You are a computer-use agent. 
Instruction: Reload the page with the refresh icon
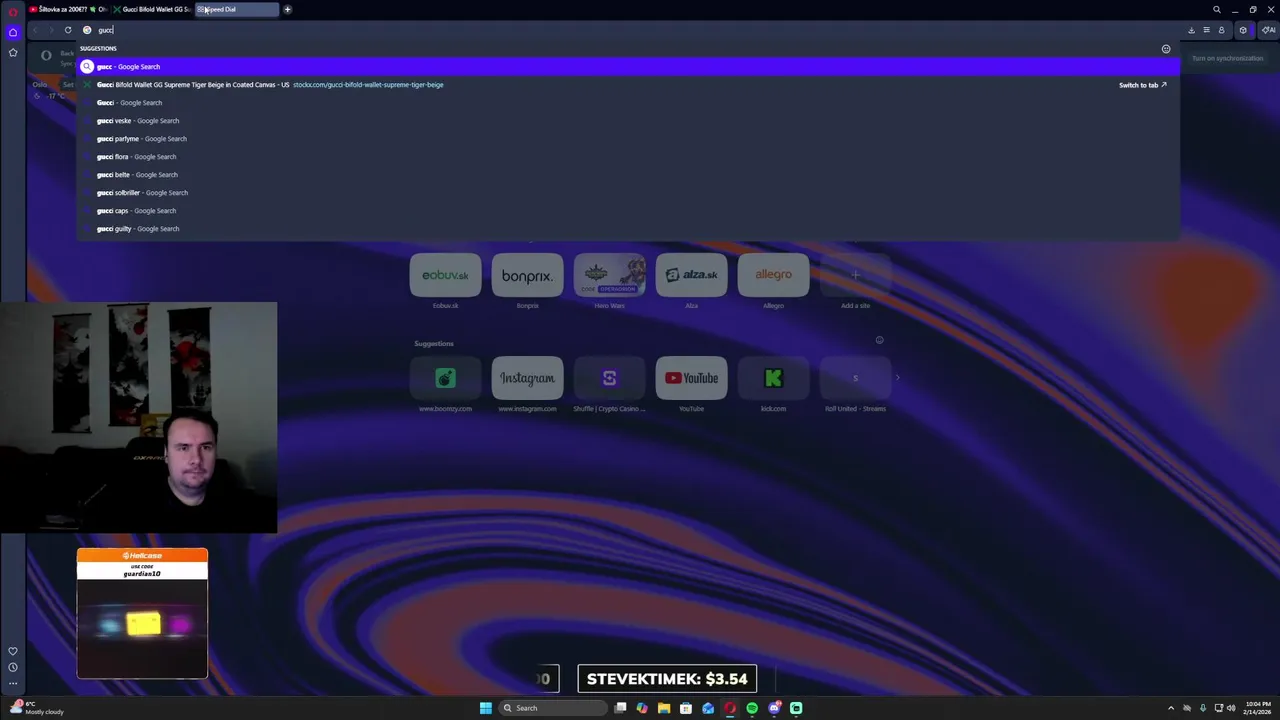68,30
